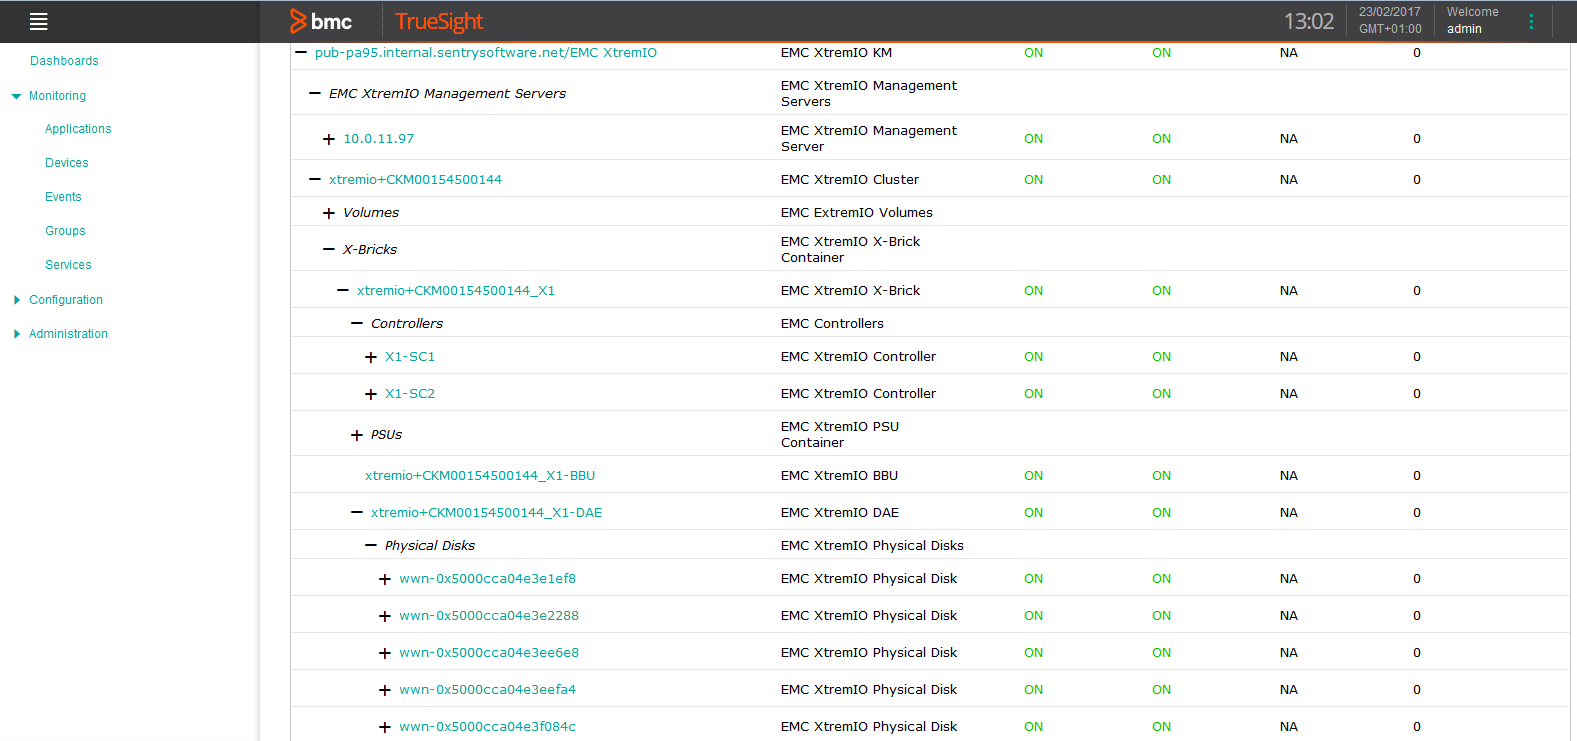Open the xtremio+CKM00154500144_X1-BBU link
The width and height of the screenshot is (1577, 741).
480,476
